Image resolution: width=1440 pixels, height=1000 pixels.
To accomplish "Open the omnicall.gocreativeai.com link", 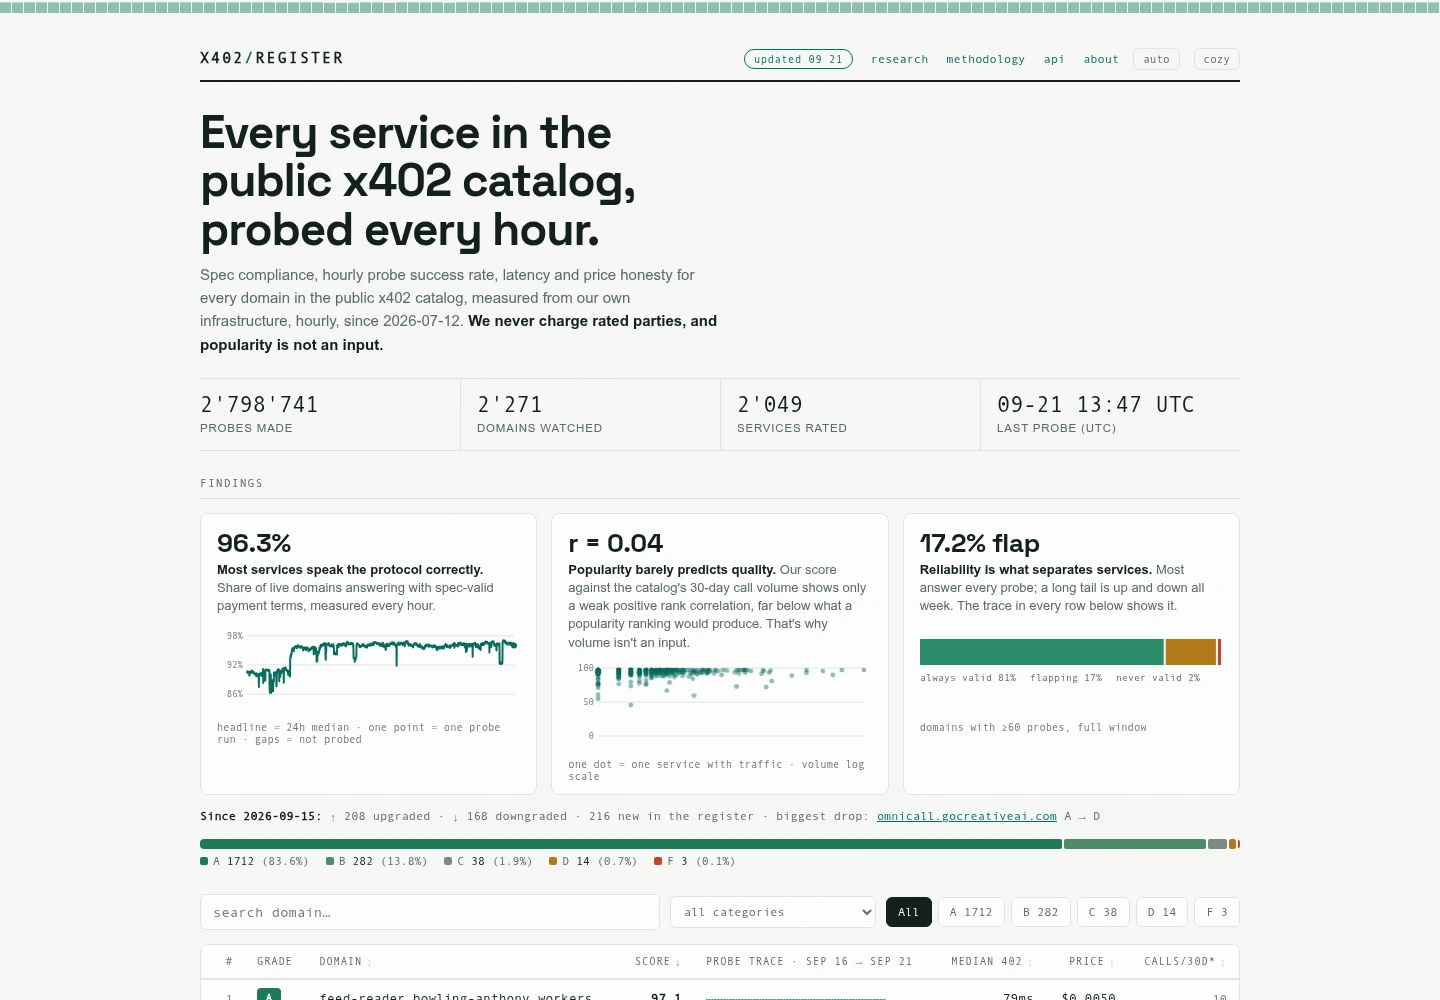I will click(x=967, y=816).
